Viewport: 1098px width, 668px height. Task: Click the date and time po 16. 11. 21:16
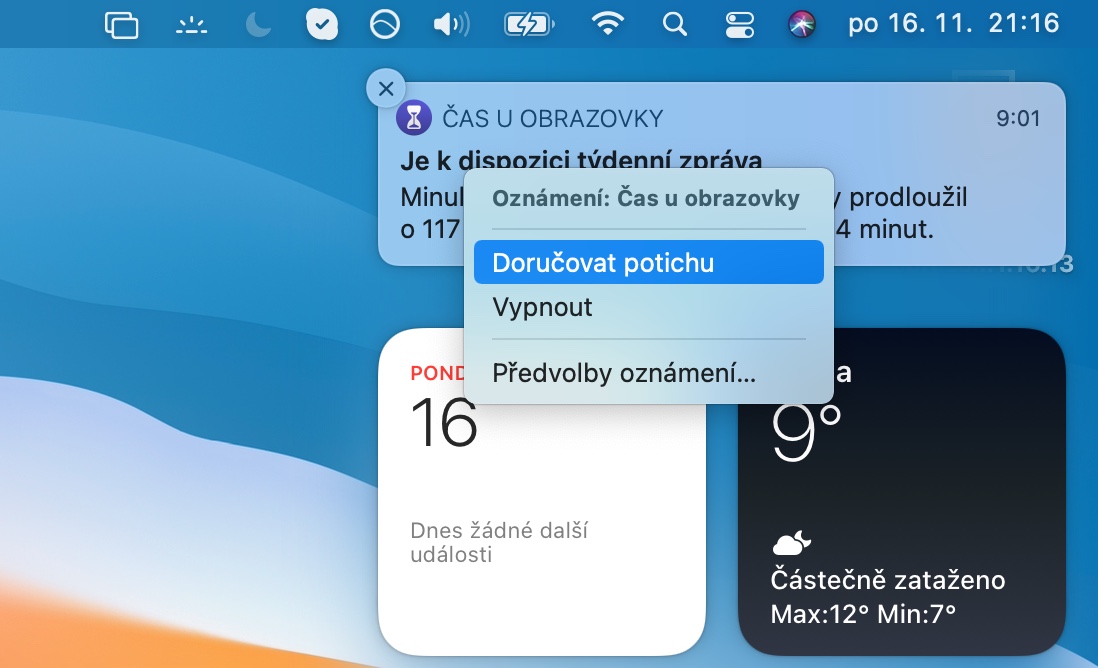tap(953, 24)
